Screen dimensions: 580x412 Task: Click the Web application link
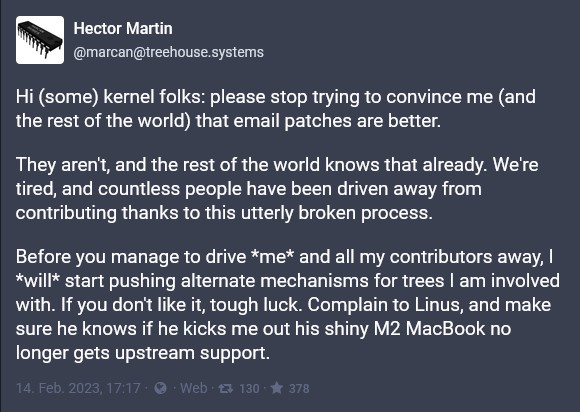193,388
